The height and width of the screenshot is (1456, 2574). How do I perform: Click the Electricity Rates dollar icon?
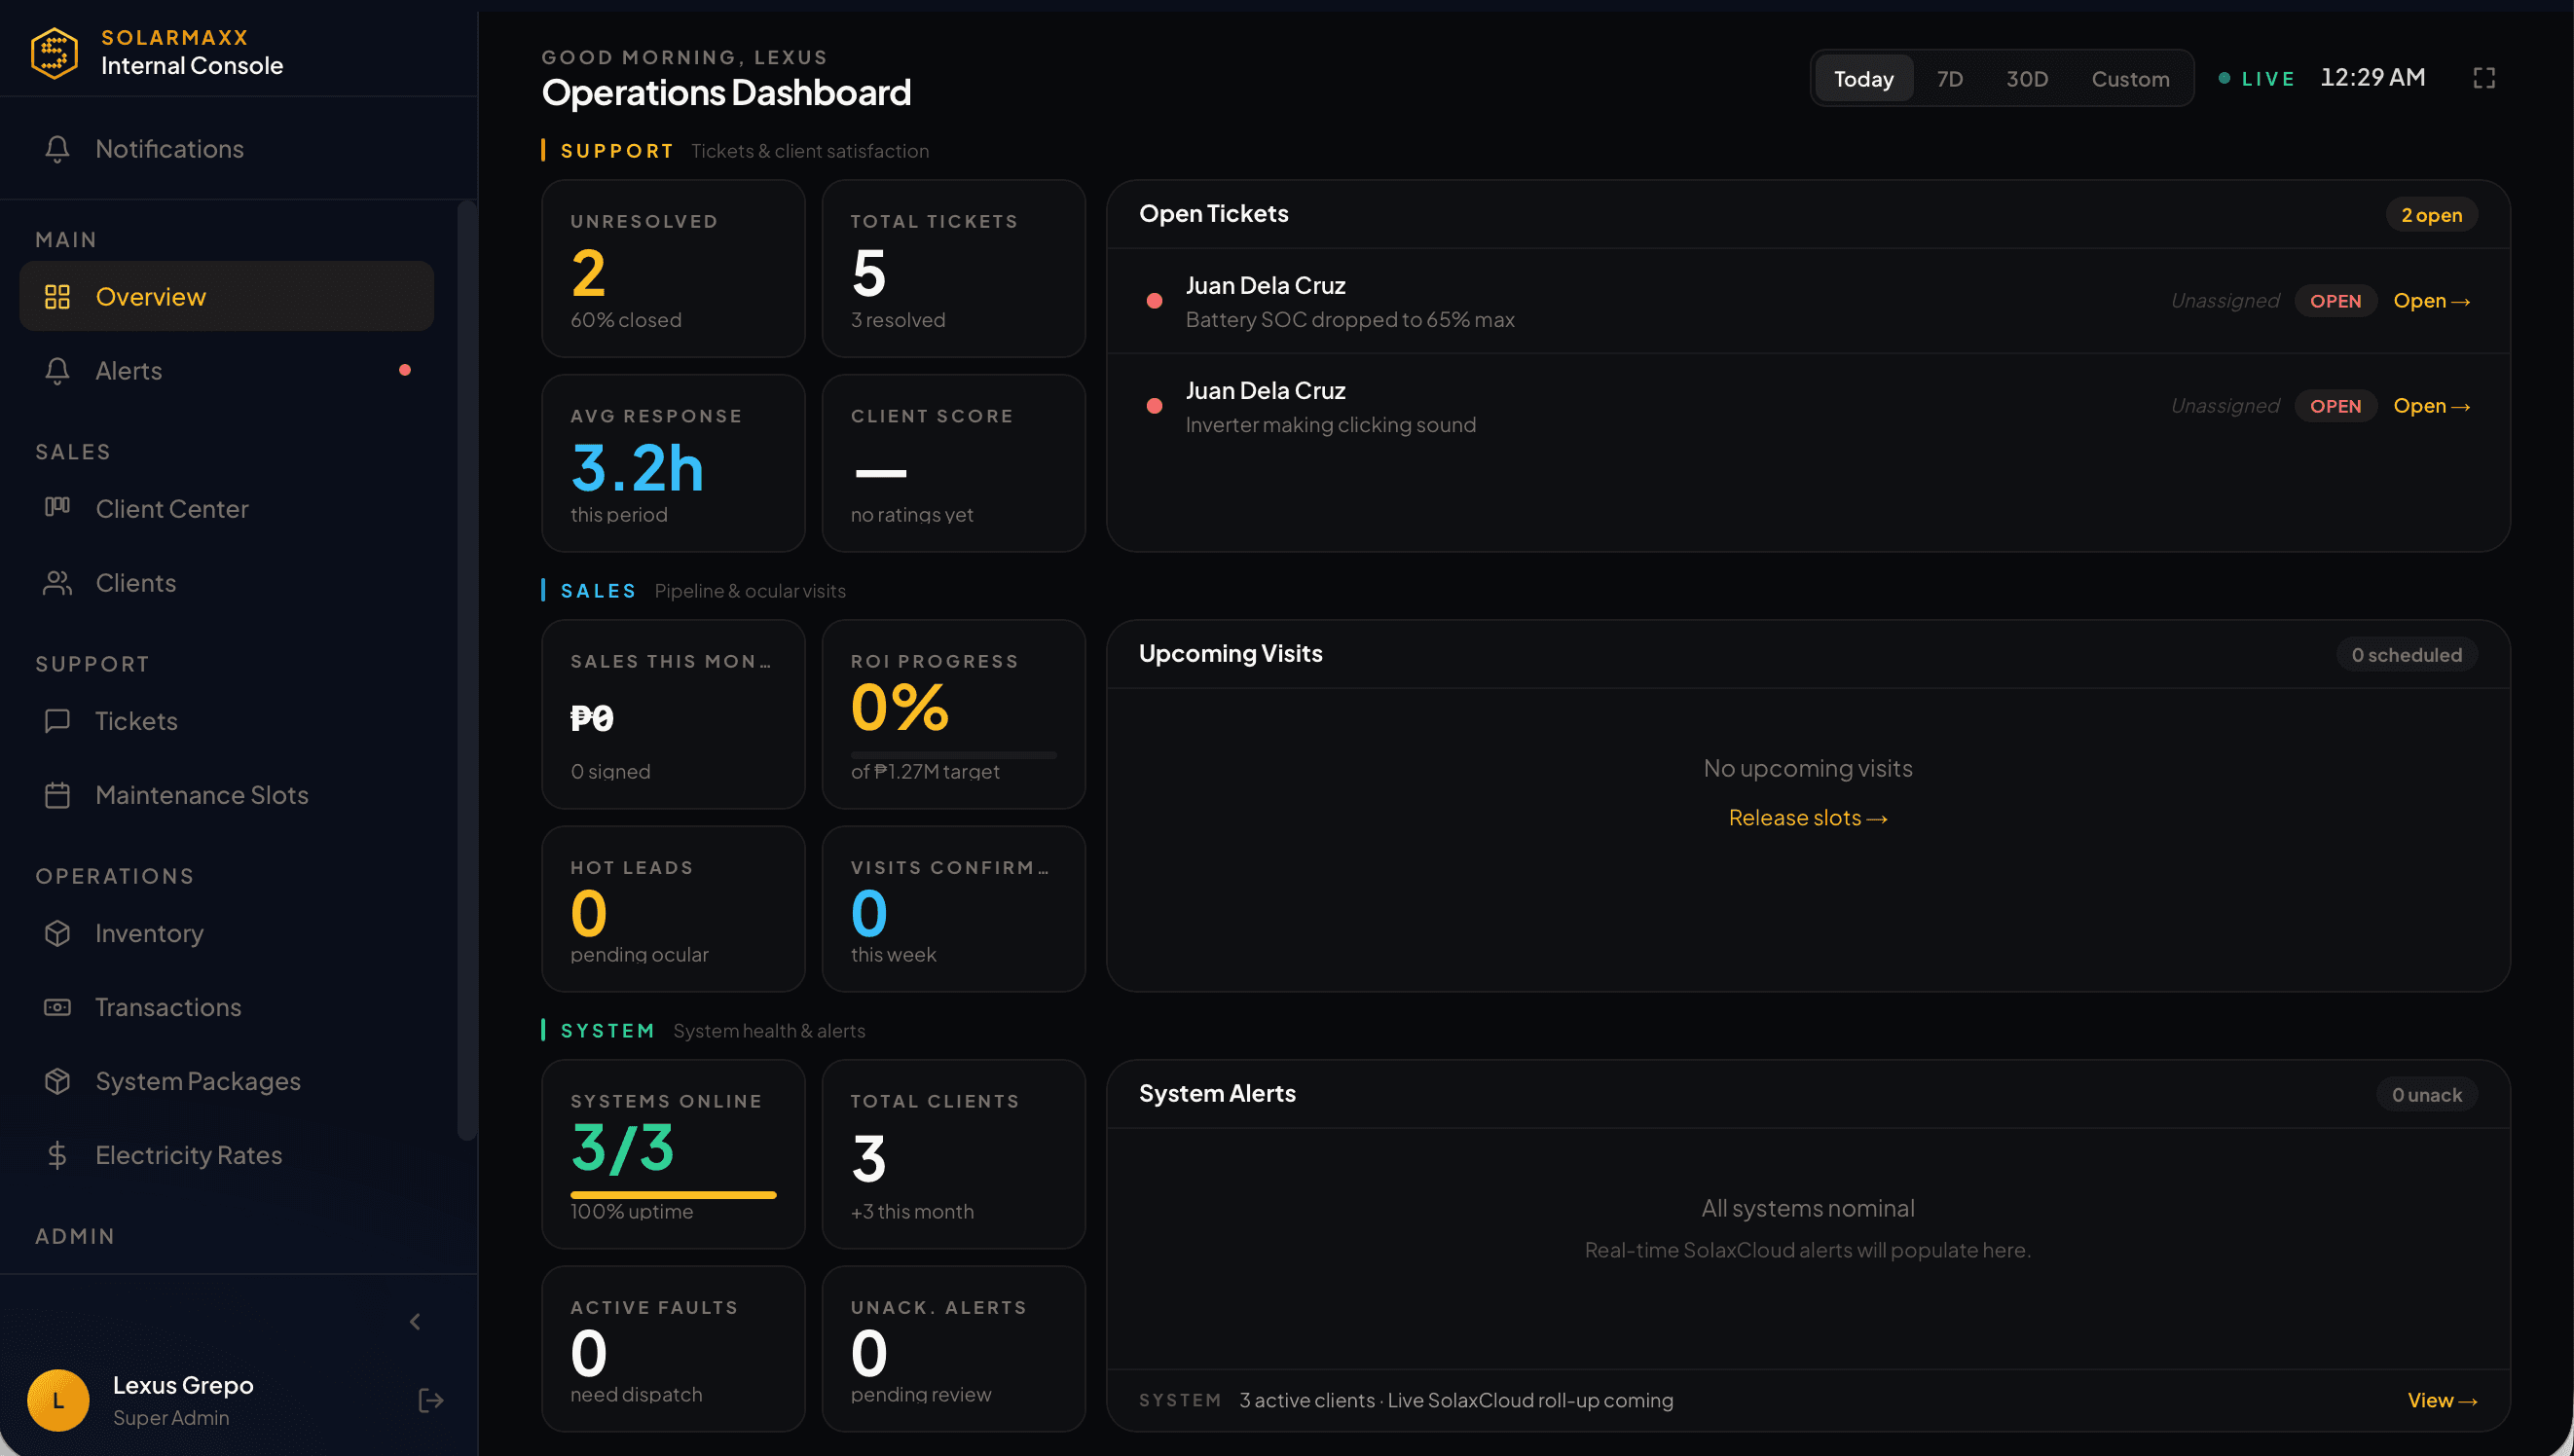tap(57, 1155)
